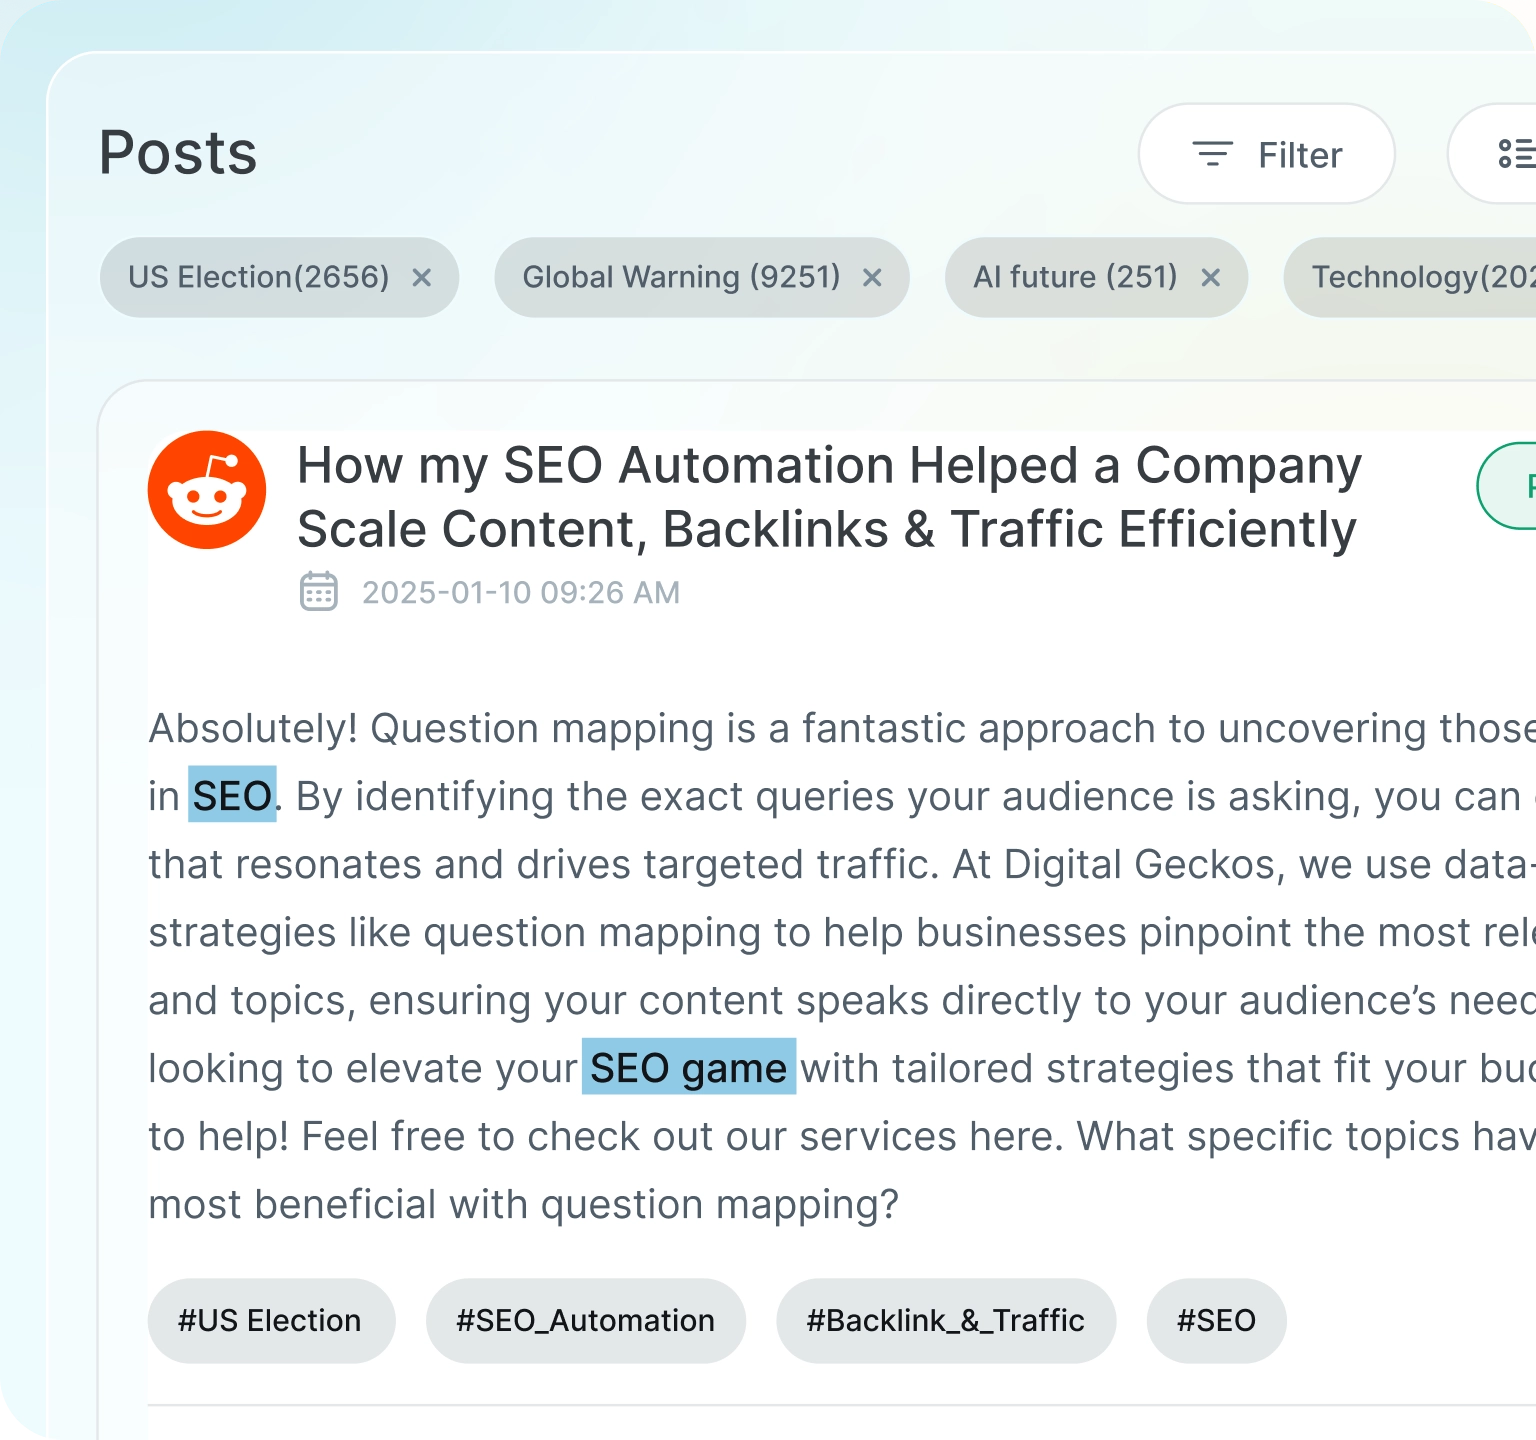Remove the US Election filter chip
1536x1440 pixels.
click(x=422, y=278)
